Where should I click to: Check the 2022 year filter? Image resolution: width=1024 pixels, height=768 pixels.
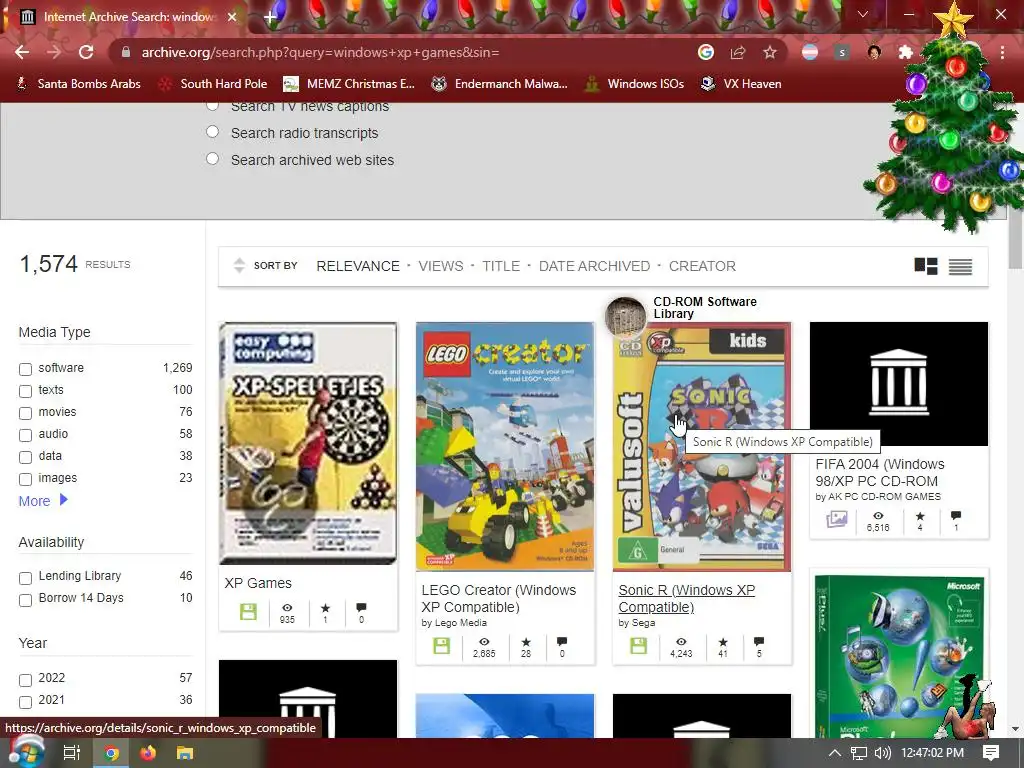(x=25, y=680)
